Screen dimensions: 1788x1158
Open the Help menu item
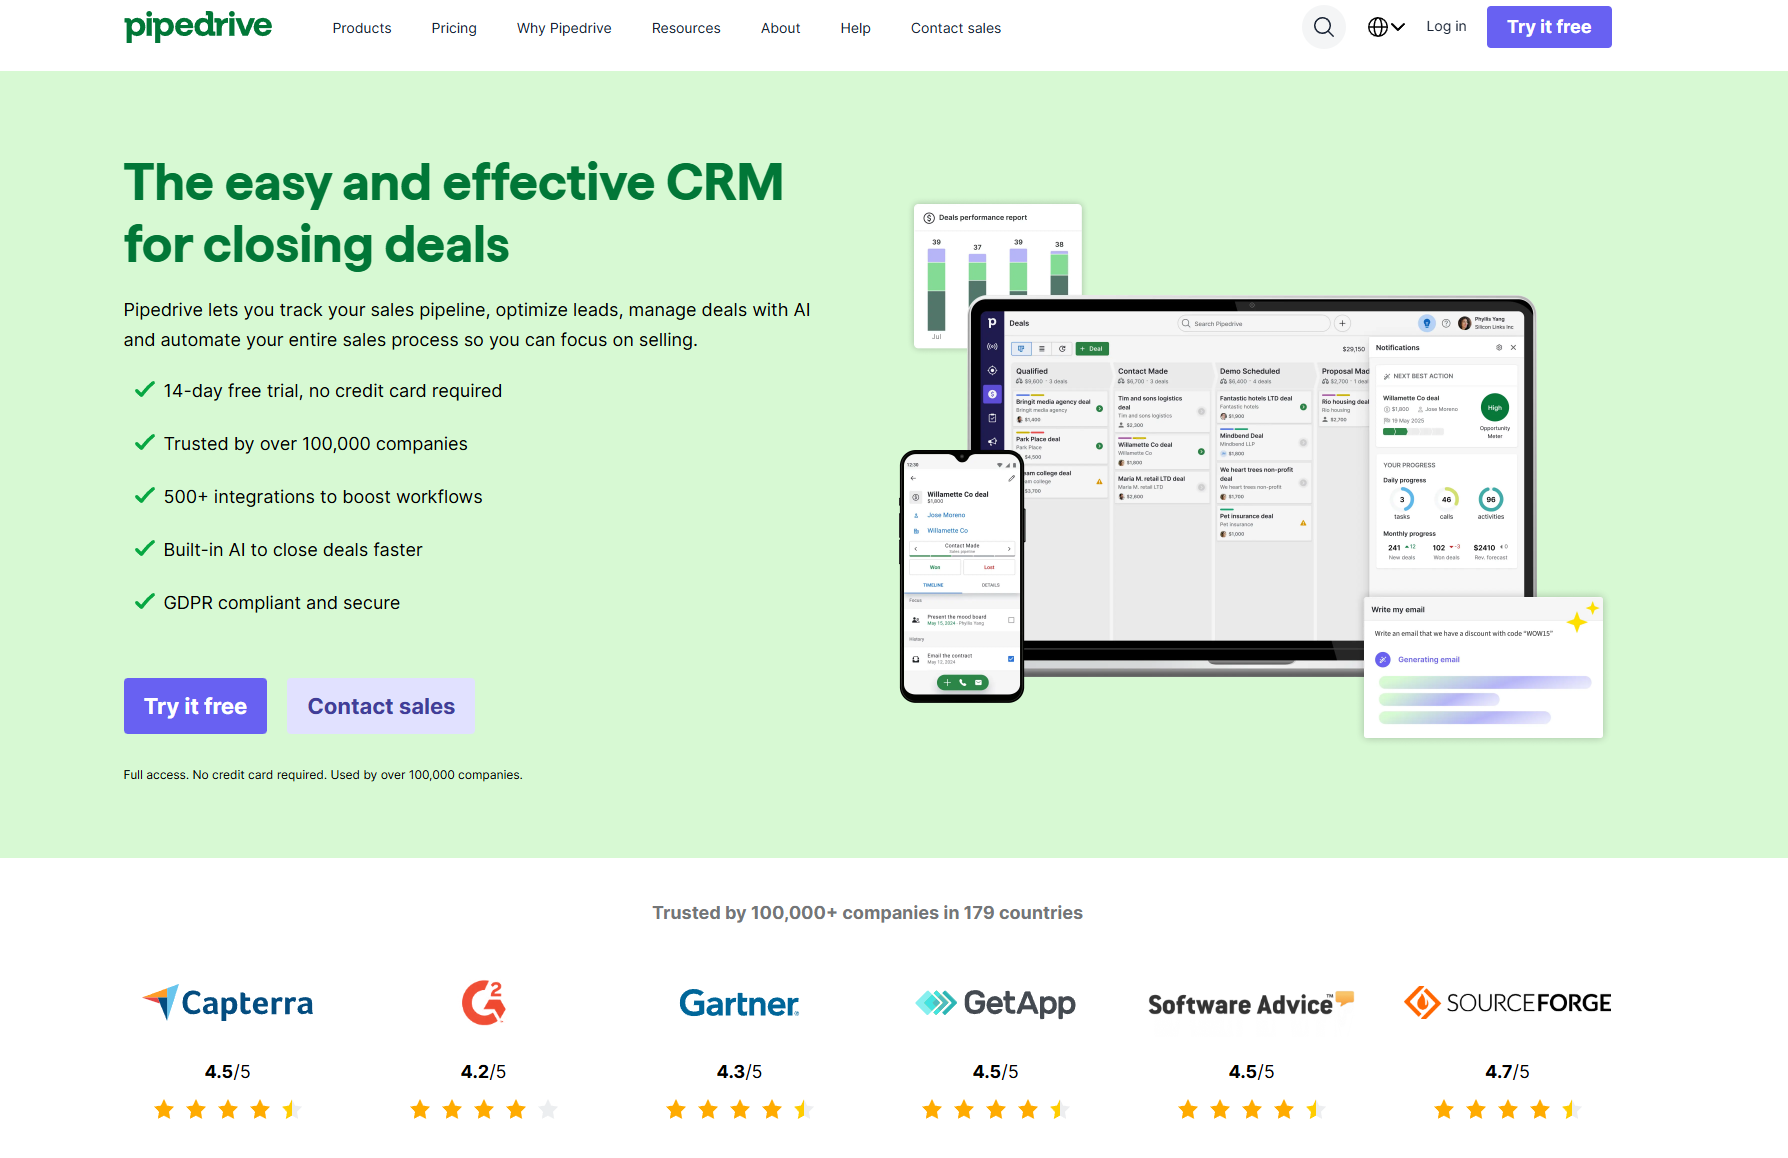coord(856,28)
